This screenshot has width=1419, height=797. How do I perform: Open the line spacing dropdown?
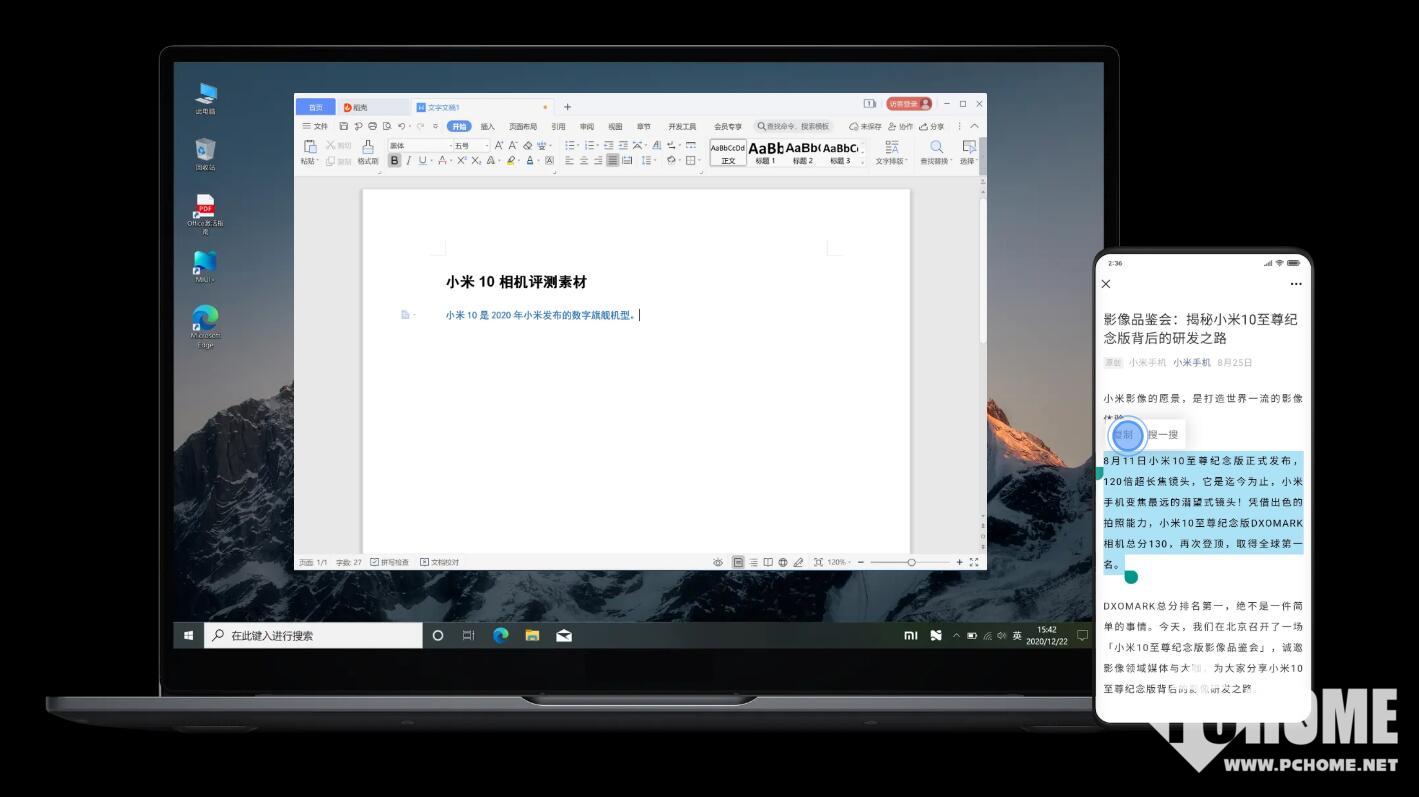(x=648, y=160)
